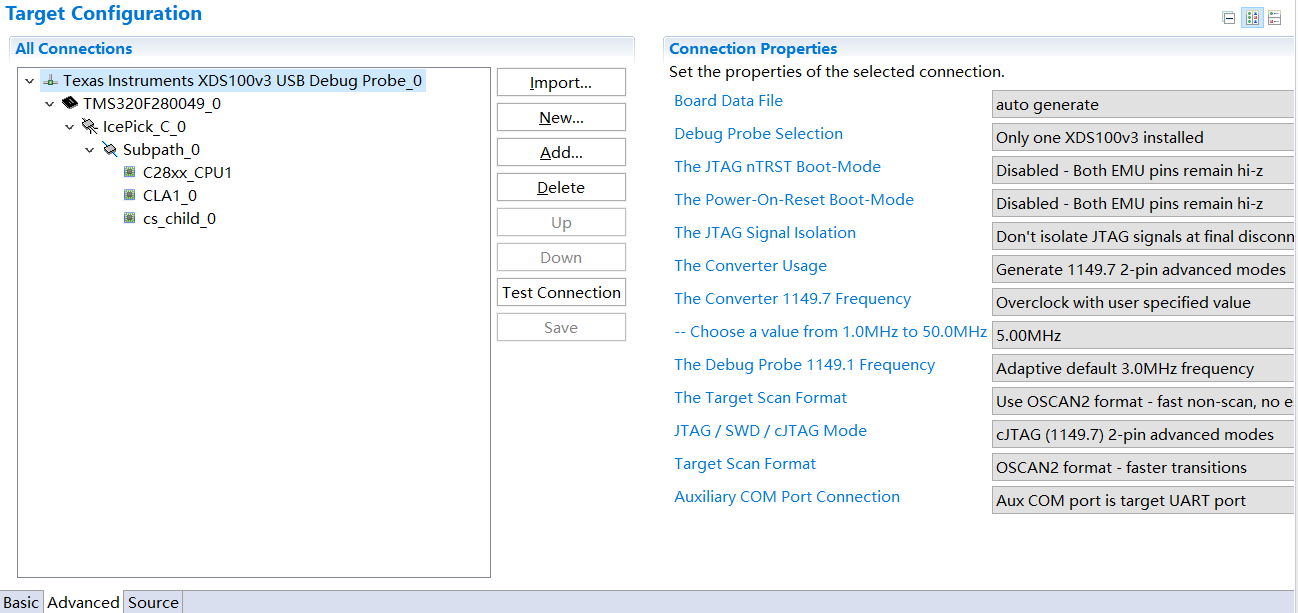
Task: Click the IcePick_C_0 router icon
Action: click(90, 127)
